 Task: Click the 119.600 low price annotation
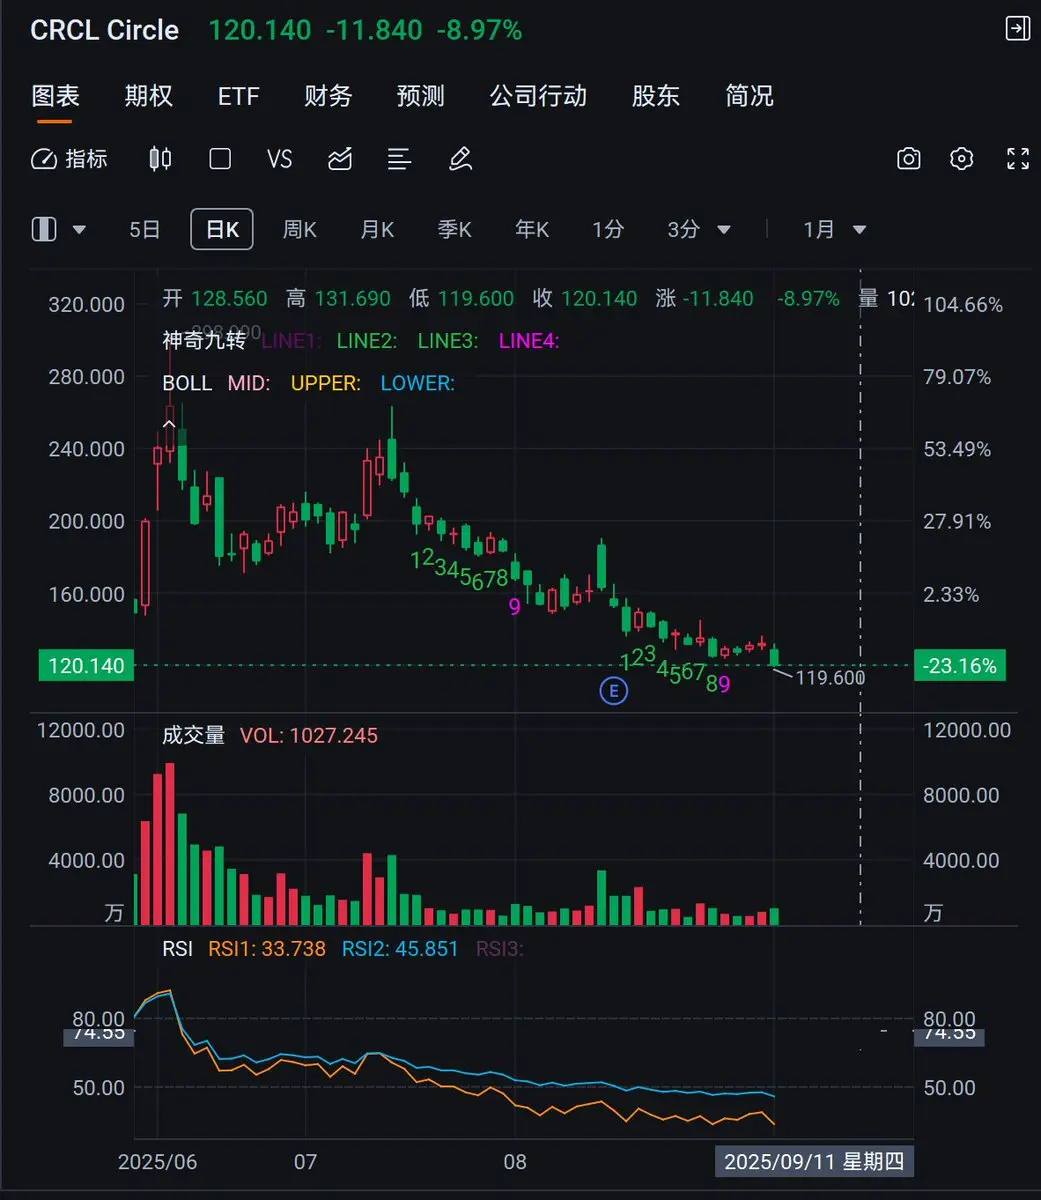point(830,678)
